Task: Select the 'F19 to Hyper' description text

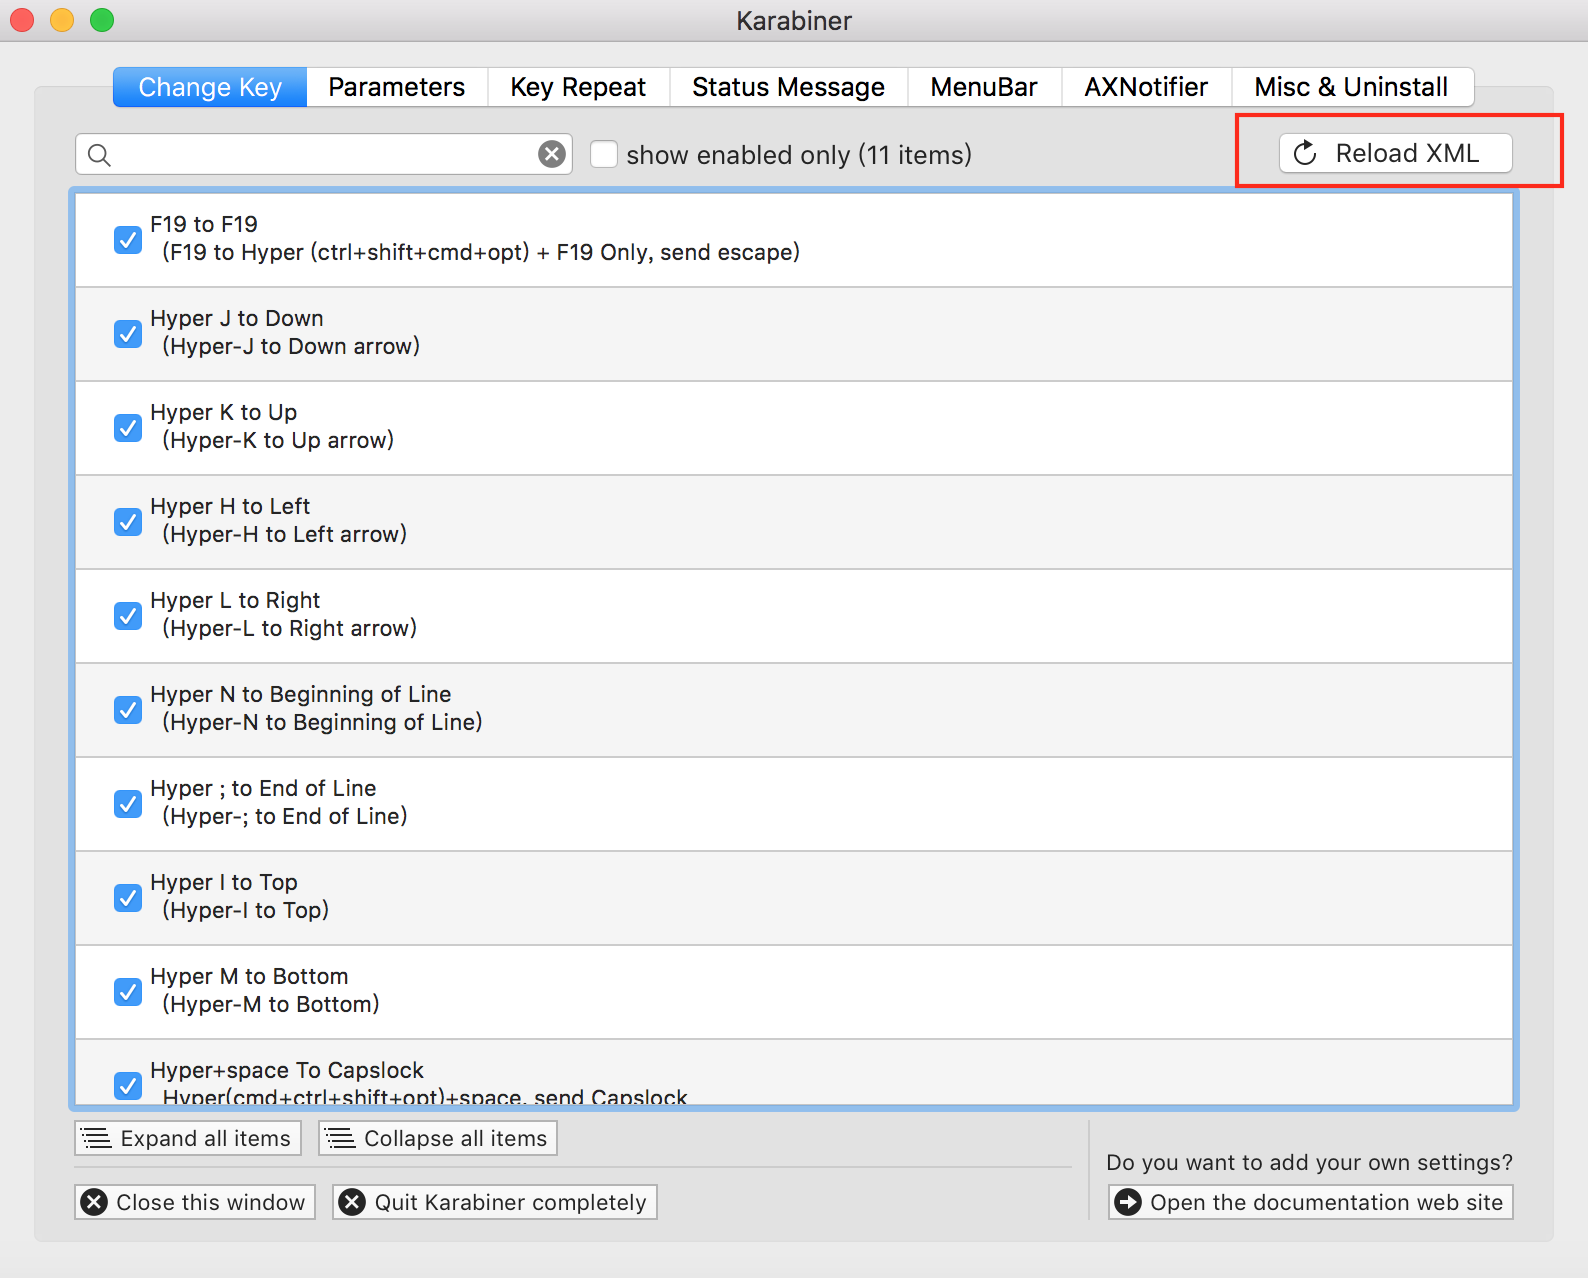Action: (x=481, y=252)
